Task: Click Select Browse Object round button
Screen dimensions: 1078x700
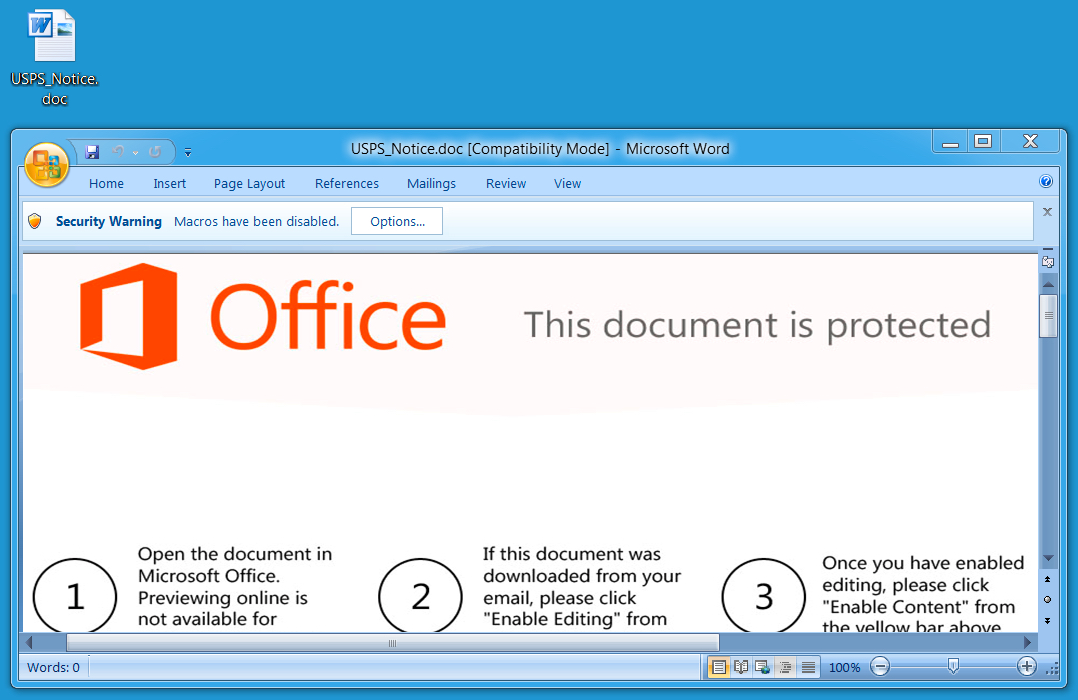Action: click(x=1047, y=599)
